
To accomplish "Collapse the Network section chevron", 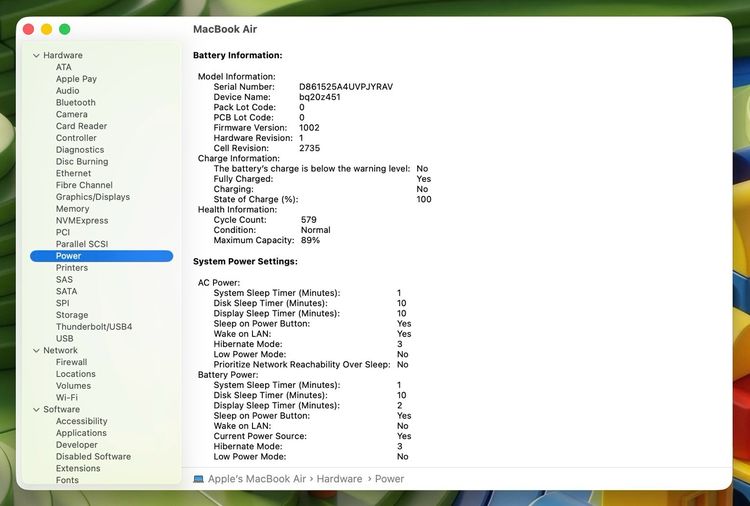I will [36, 351].
